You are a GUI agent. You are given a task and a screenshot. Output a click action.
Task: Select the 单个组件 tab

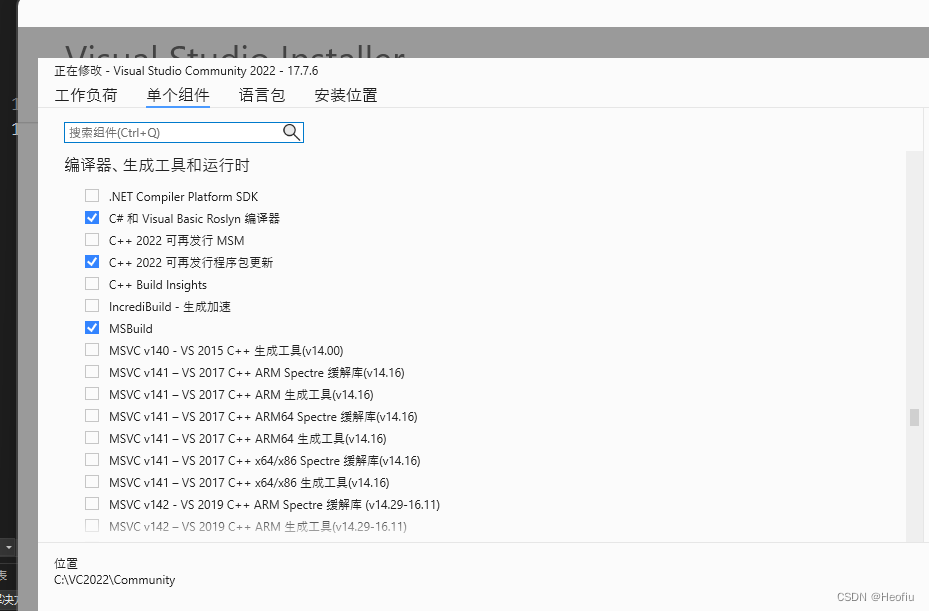click(x=178, y=95)
